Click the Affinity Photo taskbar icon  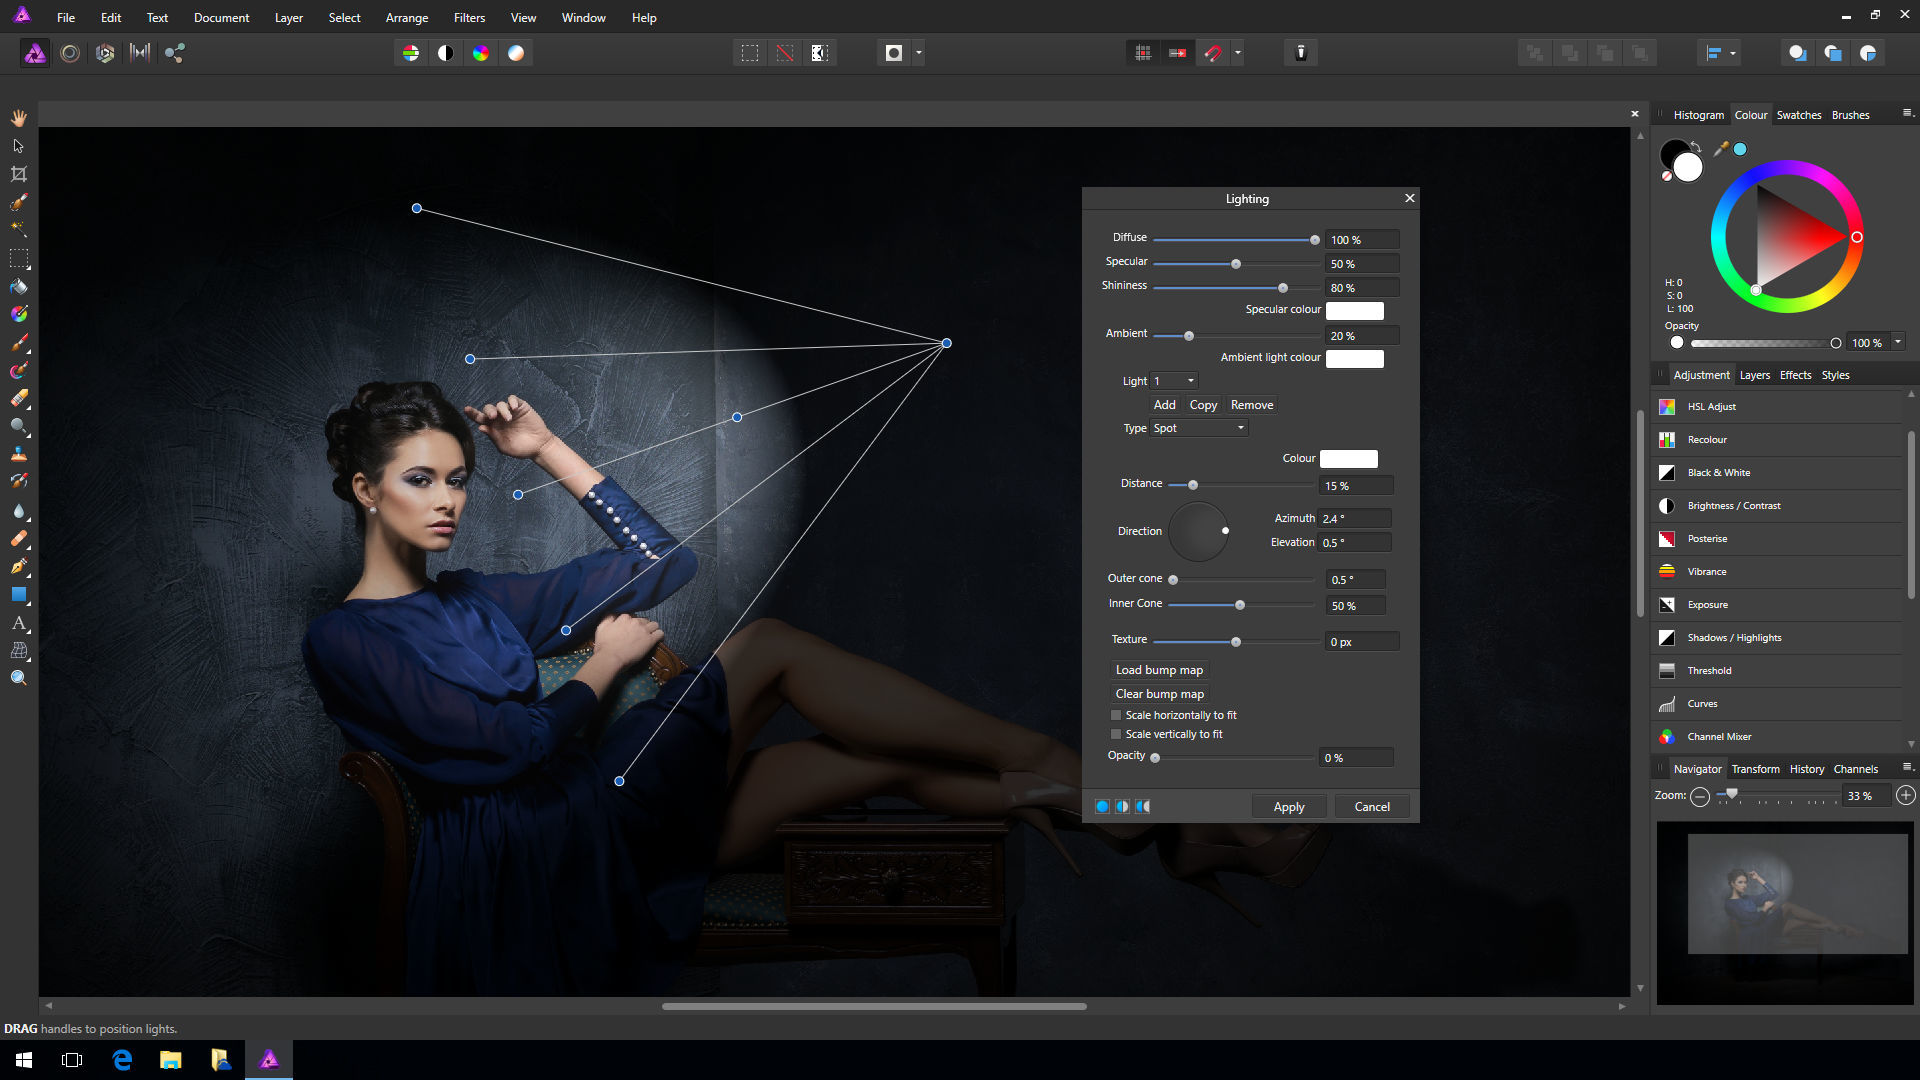tap(269, 1060)
